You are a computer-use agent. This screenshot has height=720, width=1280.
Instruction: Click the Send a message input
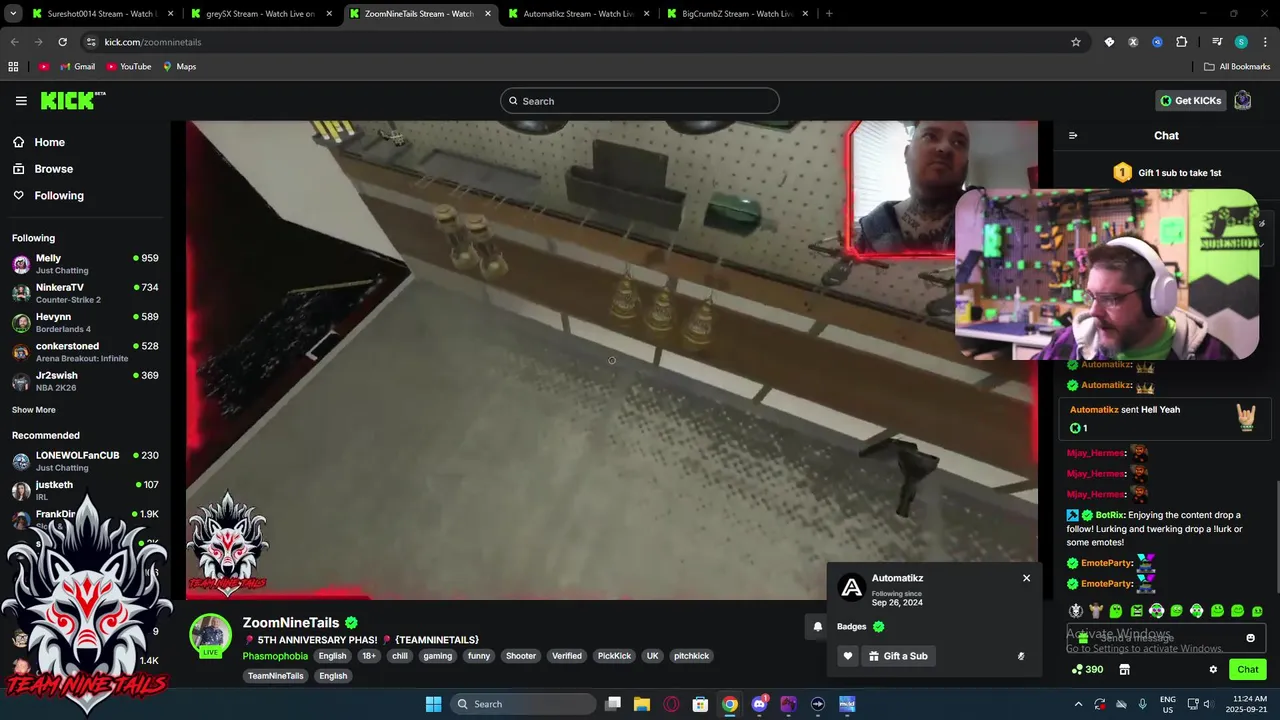pyautogui.click(x=1165, y=638)
